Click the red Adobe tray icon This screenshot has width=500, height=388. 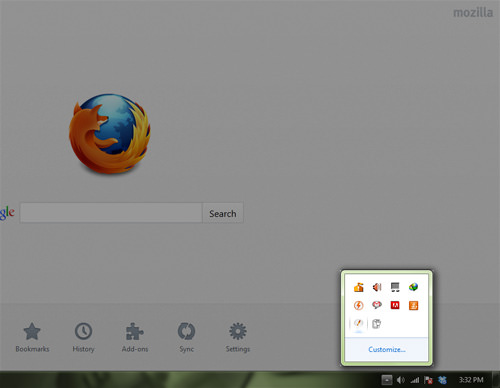pos(395,305)
